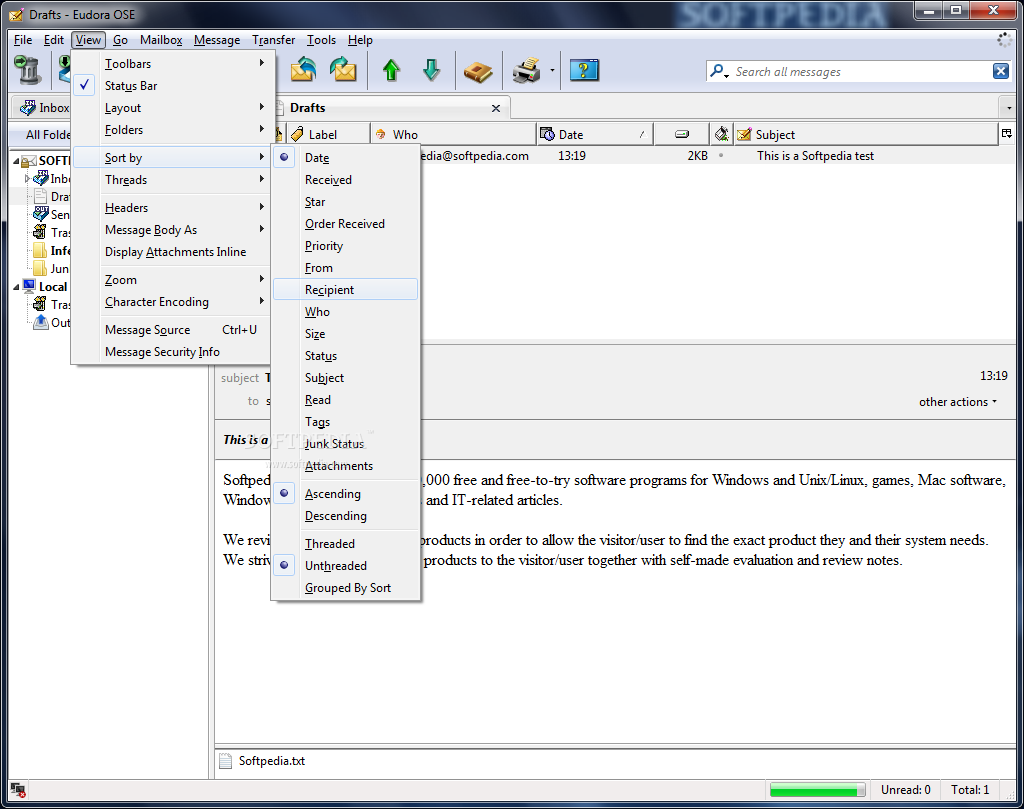Viewport: 1024px width, 809px height.
Task: Go to previous message with green up arrow
Action: [391, 70]
